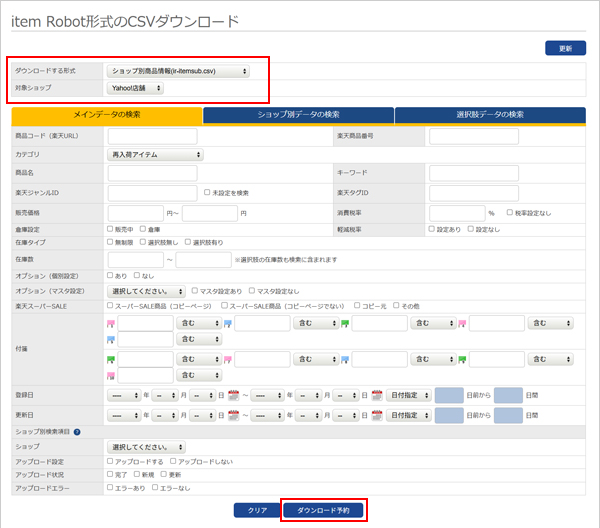
Task: Tick the アップロード状況 新規 checkbox
Action: [x=137, y=474]
